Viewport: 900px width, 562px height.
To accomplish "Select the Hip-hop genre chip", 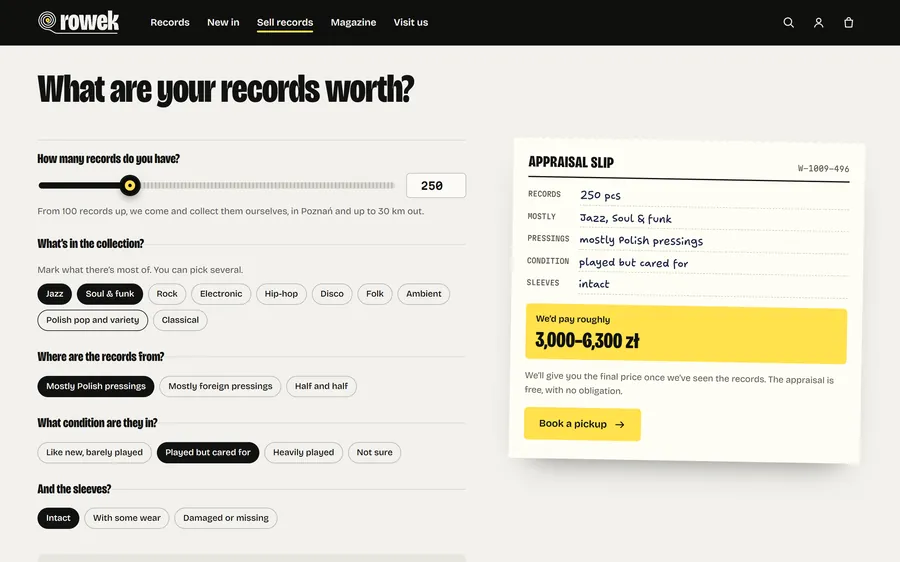I will 281,294.
